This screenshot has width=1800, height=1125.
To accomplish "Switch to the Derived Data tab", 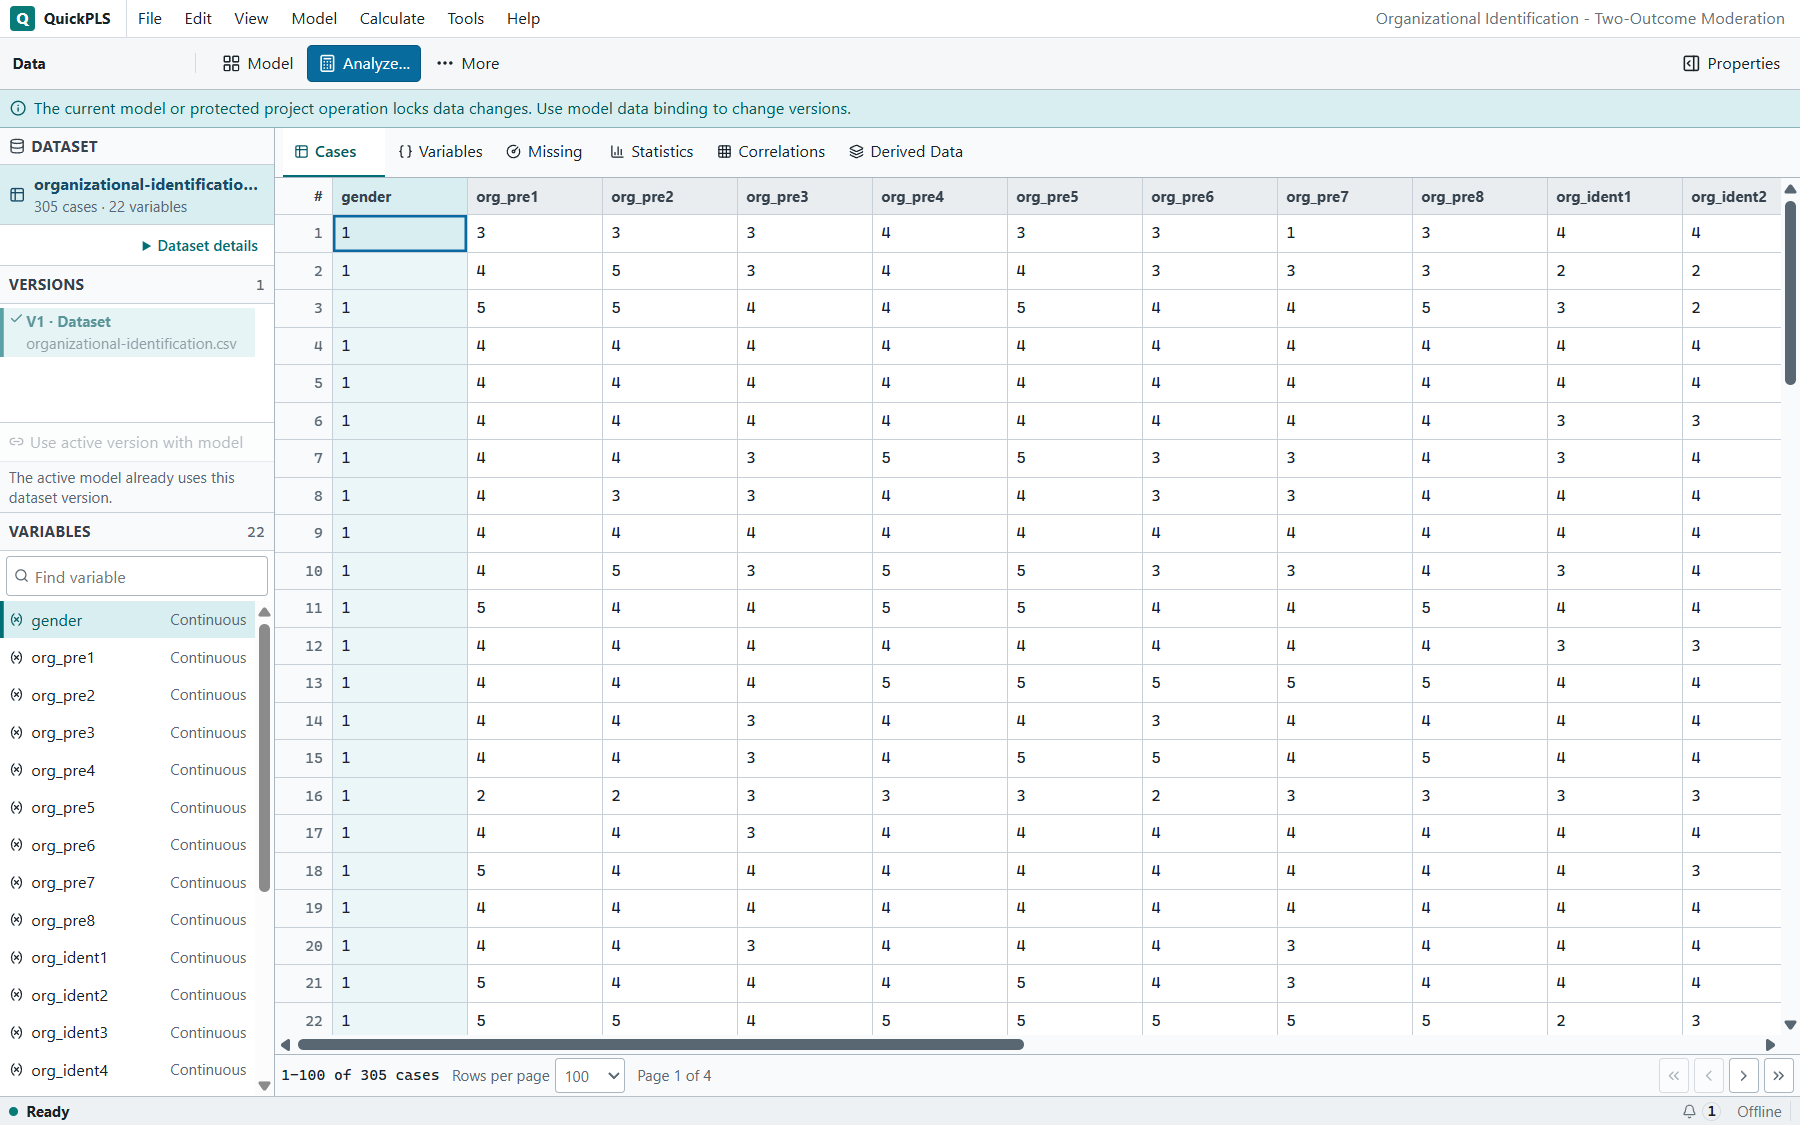I will 906,152.
